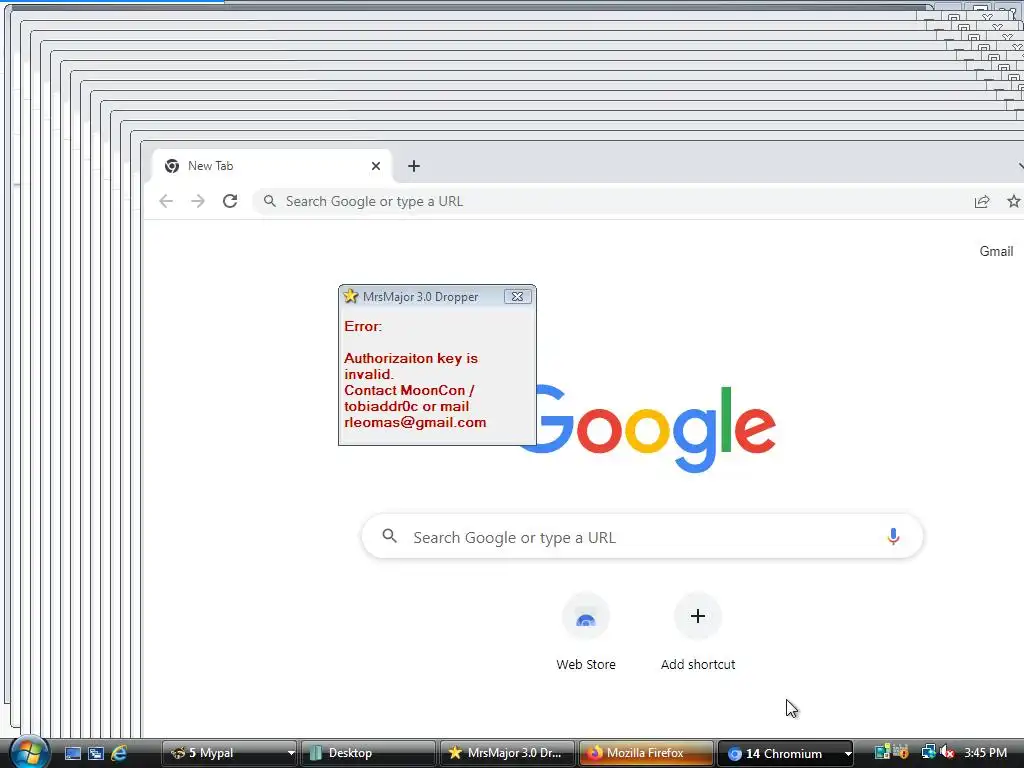Open the tab search chevron at window edge
Image resolution: width=1024 pixels, height=768 pixels.
pos(1020,166)
